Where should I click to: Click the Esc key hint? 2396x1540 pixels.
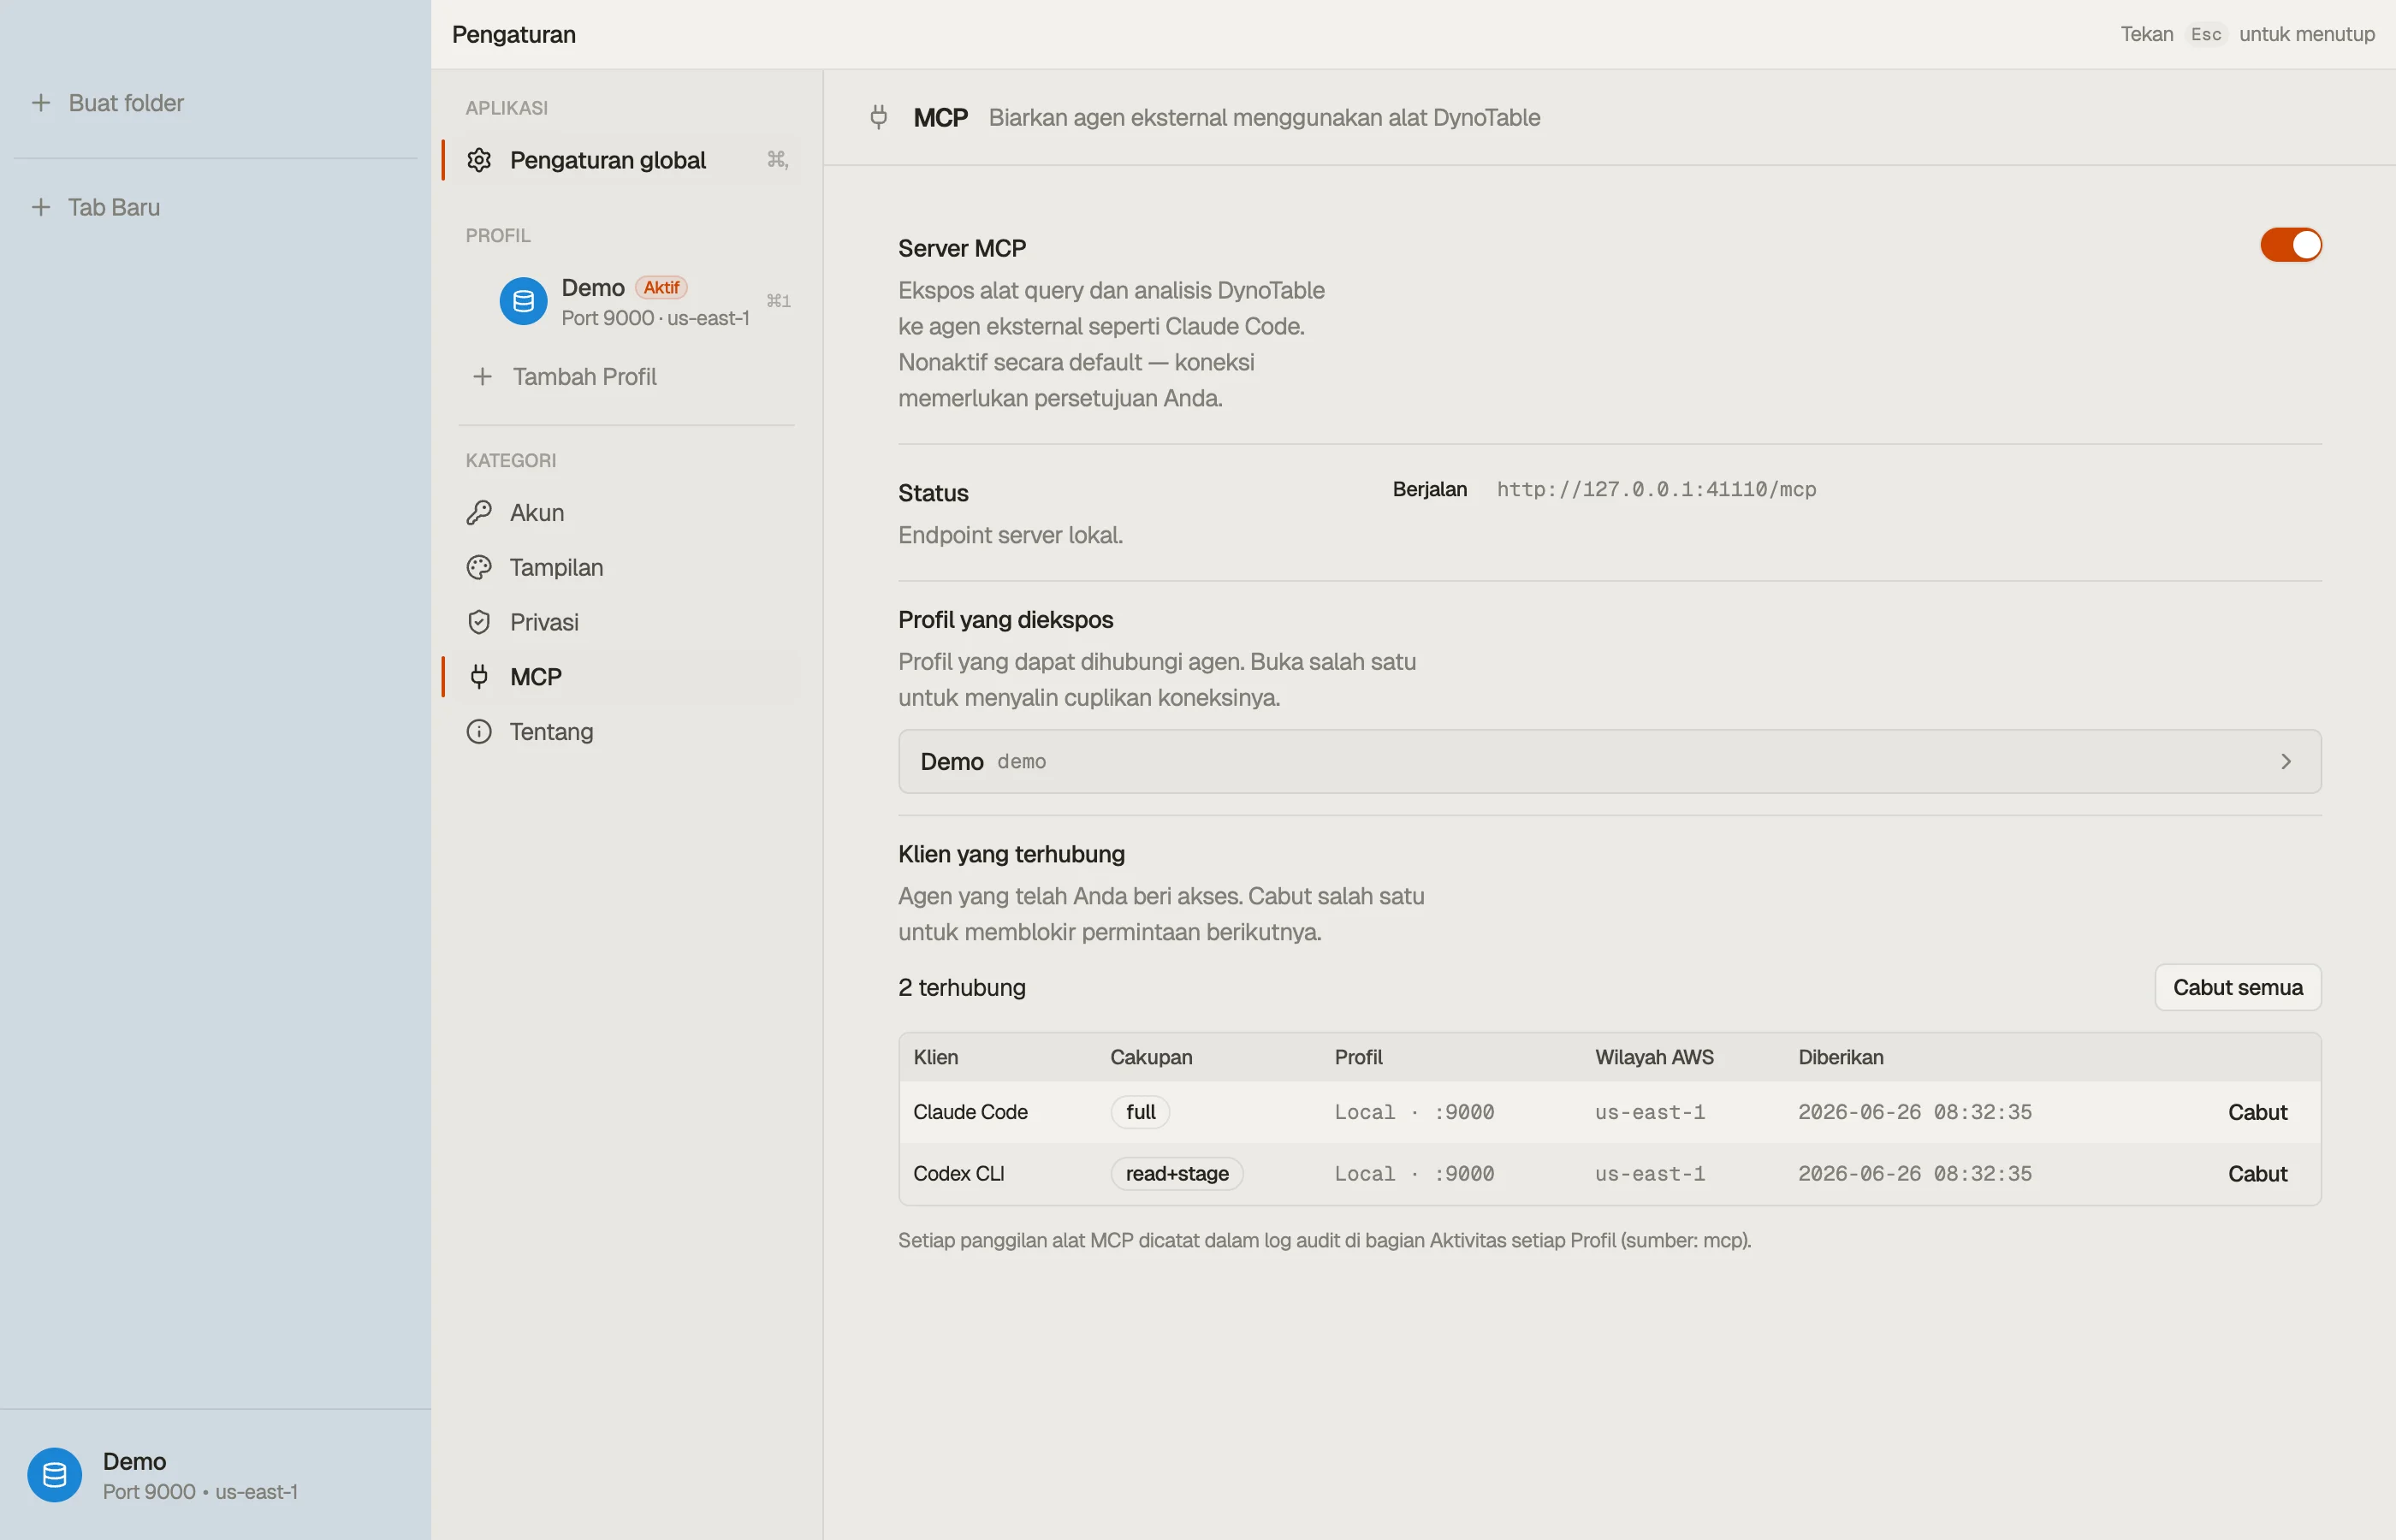coord(2205,34)
